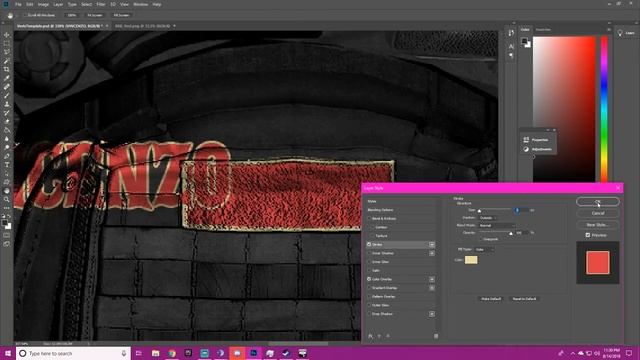Viewport: 640px width, 360px height.
Task: Select the Magic Wand tool
Action: point(7,61)
